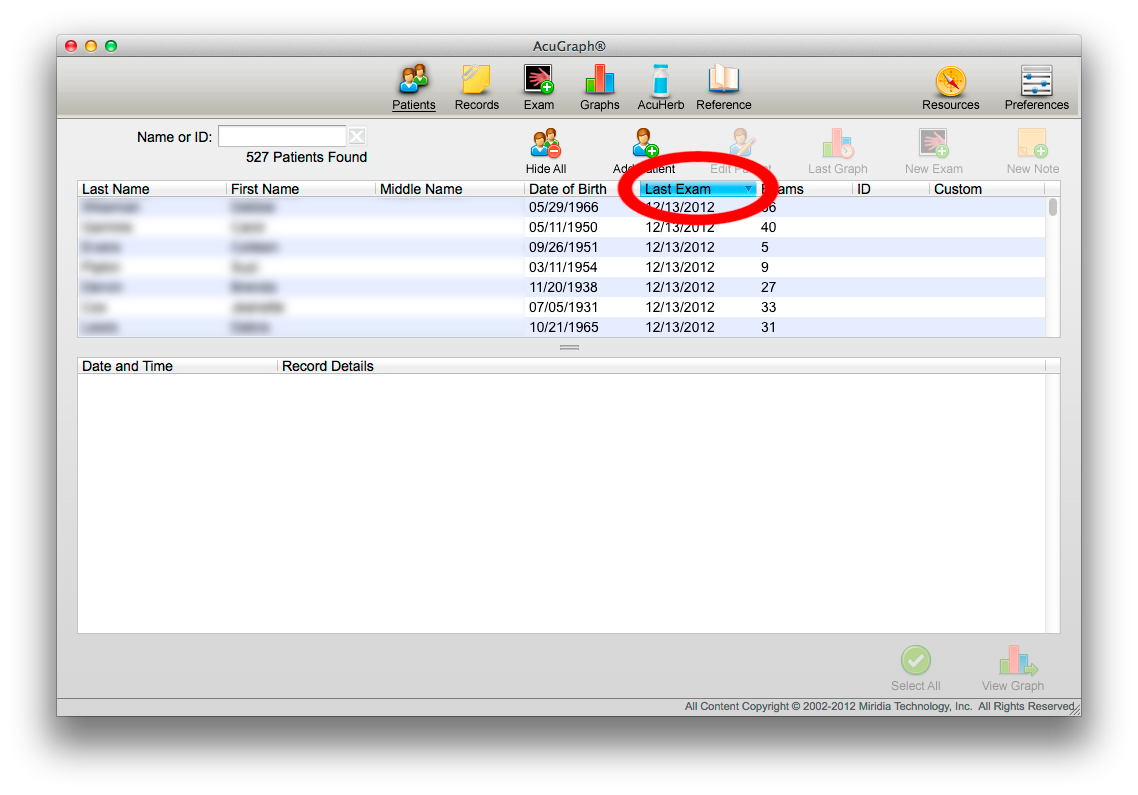Sort patients by First Name column

(x=301, y=189)
